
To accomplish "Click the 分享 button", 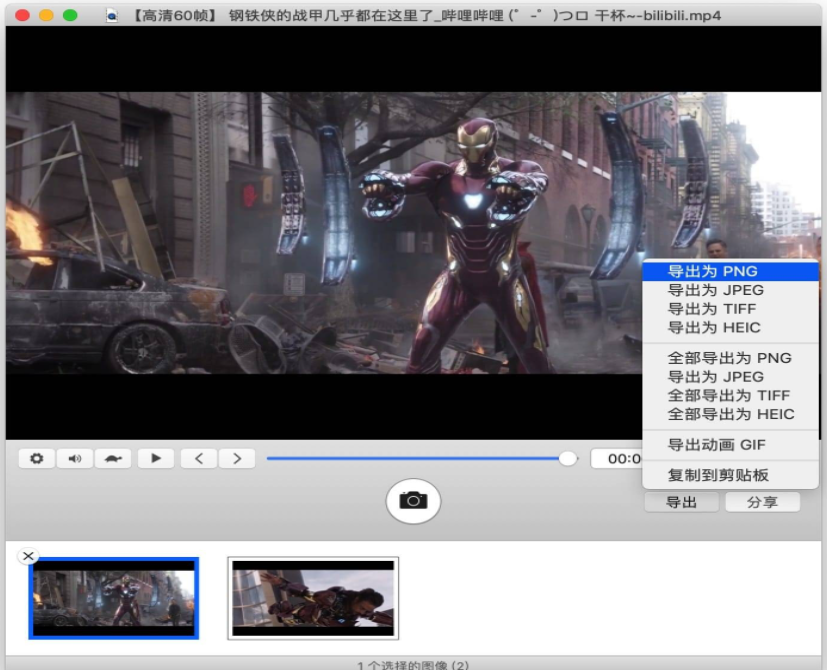I will 762,502.
